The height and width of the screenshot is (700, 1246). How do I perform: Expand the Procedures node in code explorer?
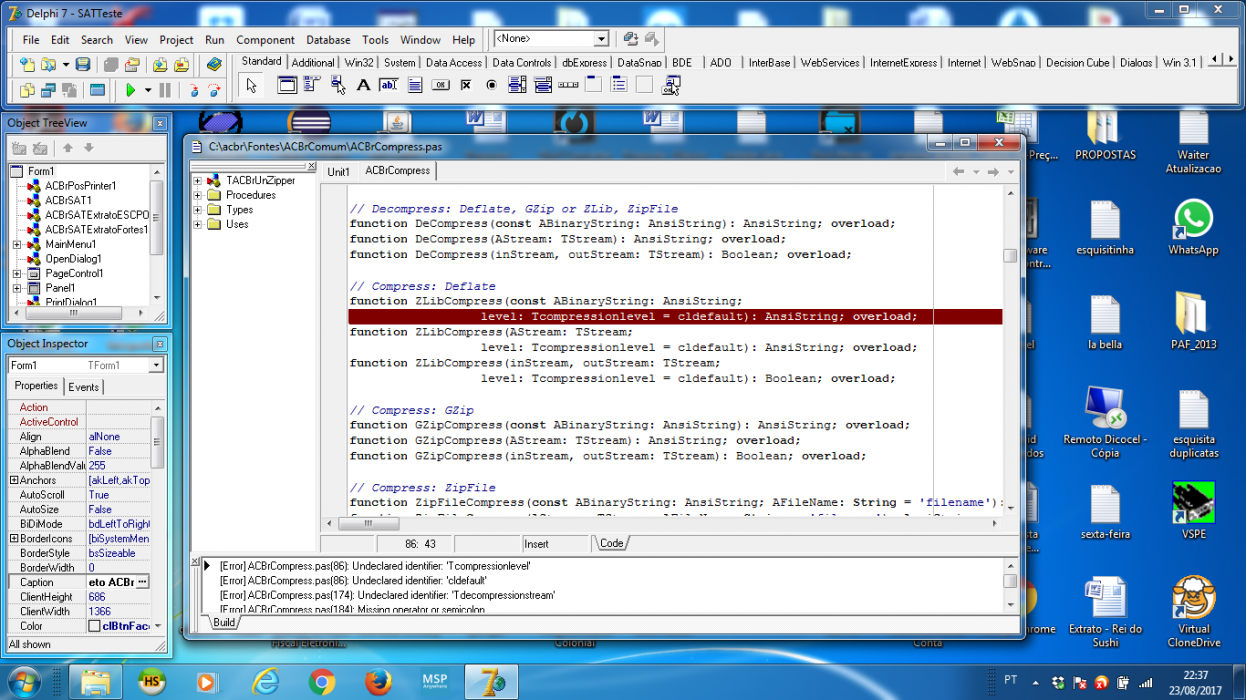198,195
